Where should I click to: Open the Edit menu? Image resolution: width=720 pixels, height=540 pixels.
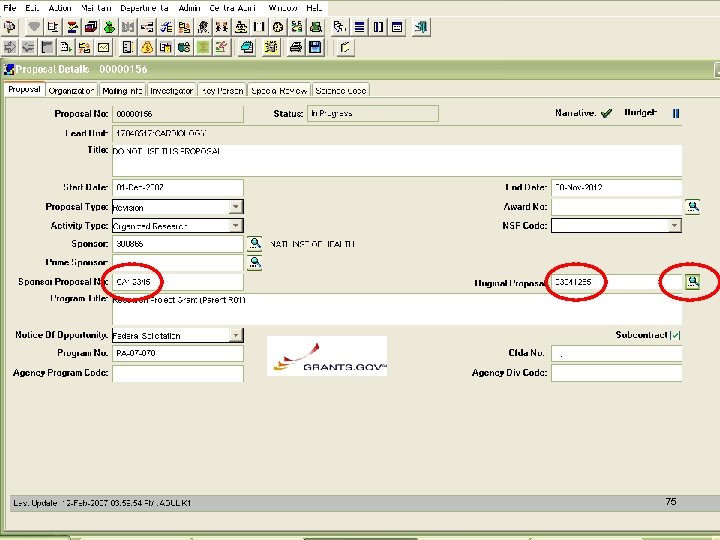[x=32, y=8]
